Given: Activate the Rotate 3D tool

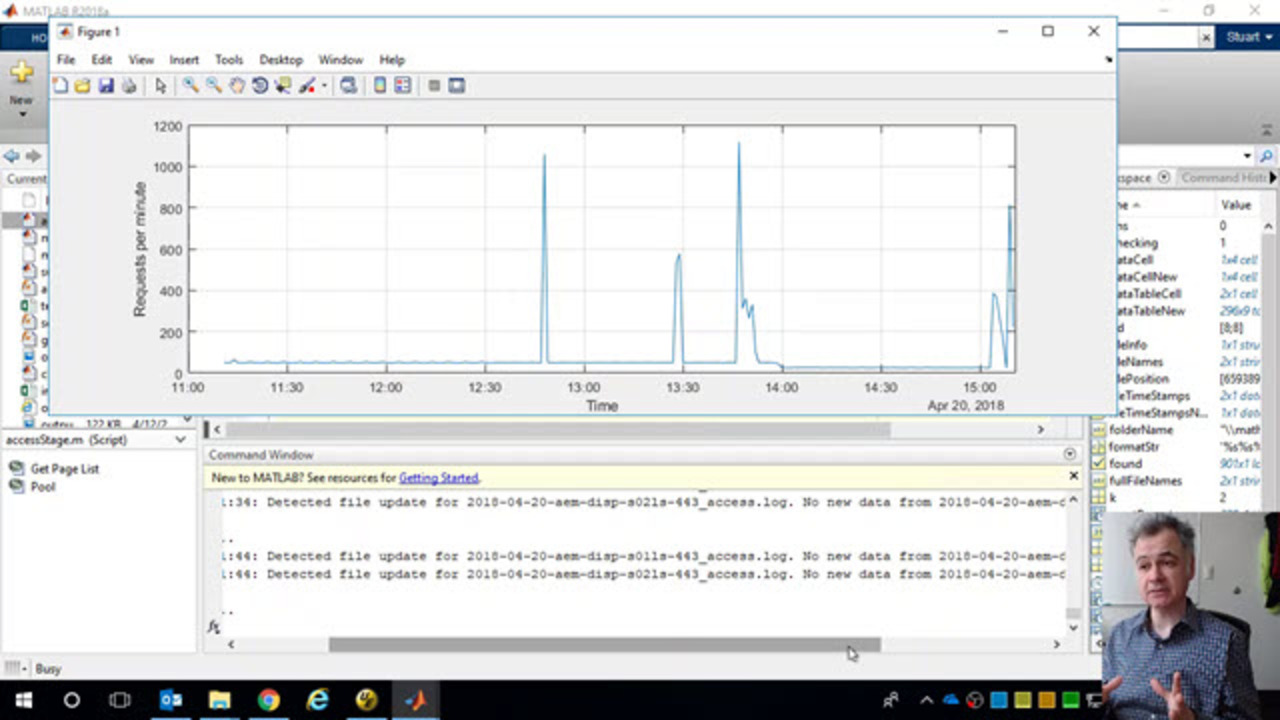Looking at the screenshot, I should point(260,86).
